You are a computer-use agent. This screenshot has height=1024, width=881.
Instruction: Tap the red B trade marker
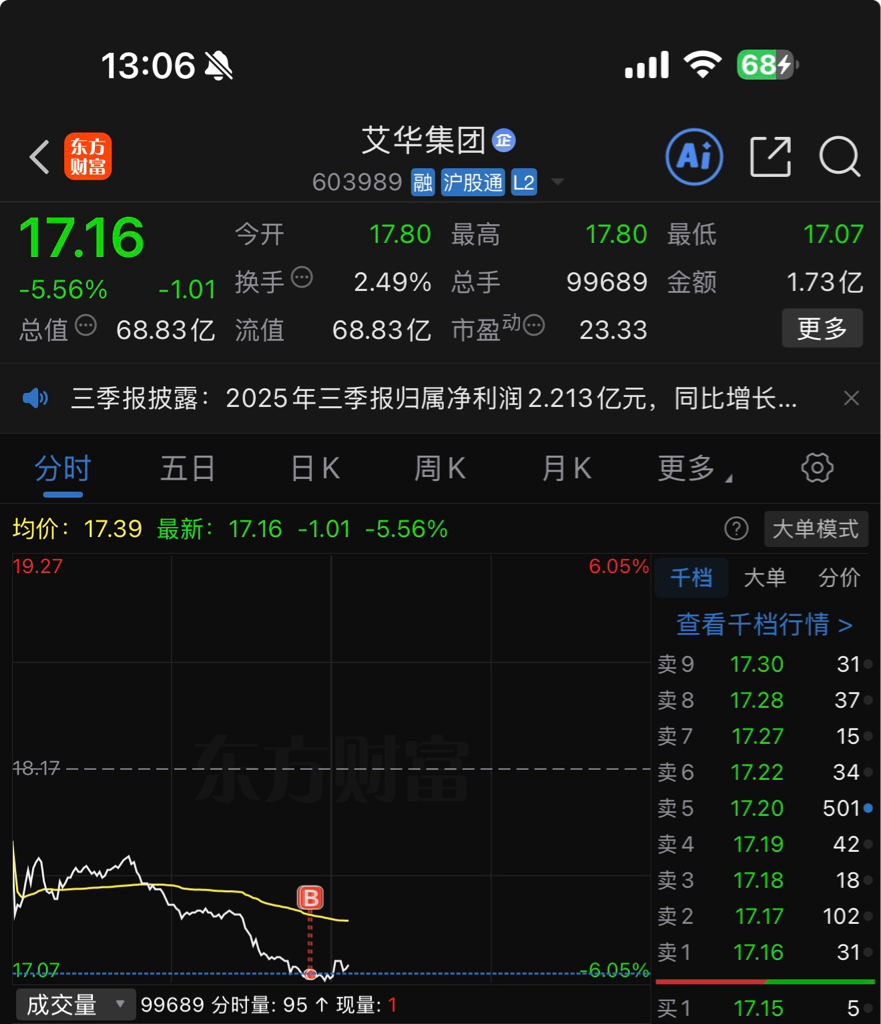click(310, 898)
